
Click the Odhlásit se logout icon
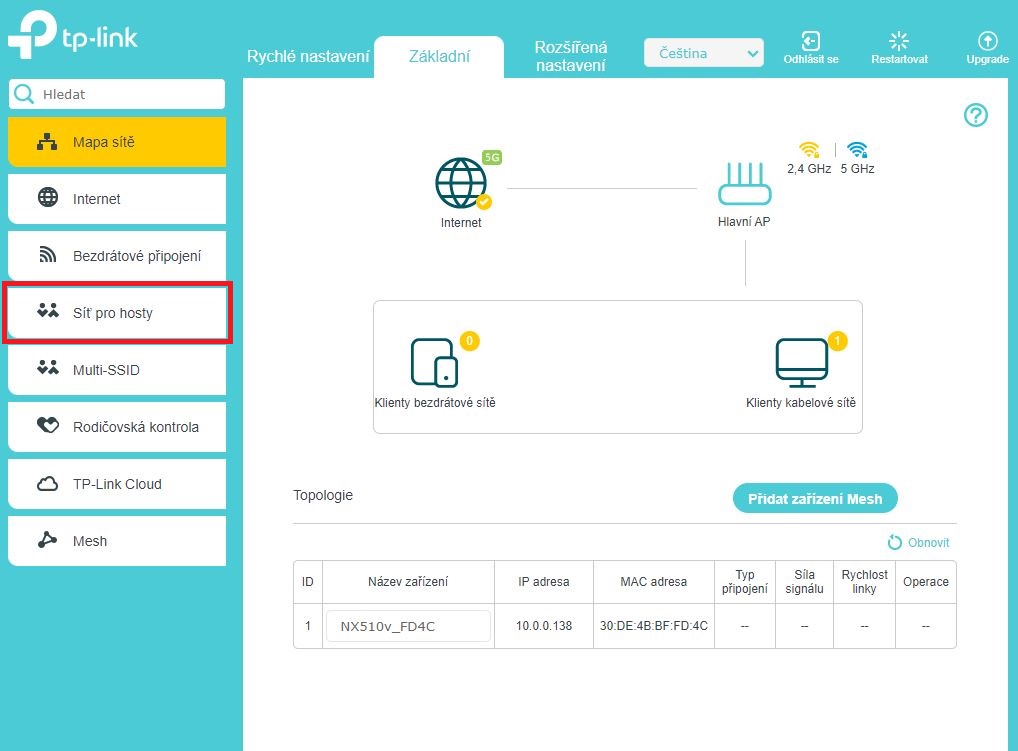[811, 42]
